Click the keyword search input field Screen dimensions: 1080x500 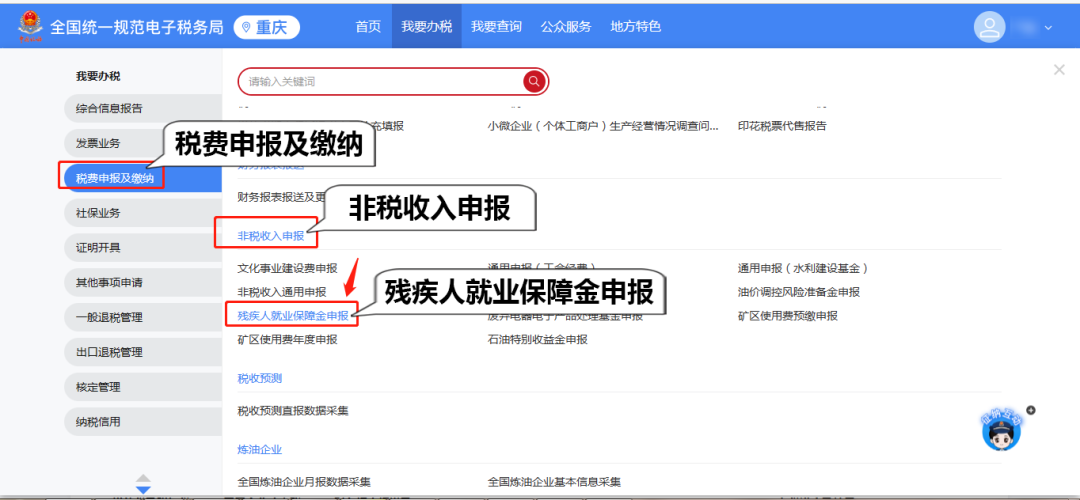tap(380, 81)
